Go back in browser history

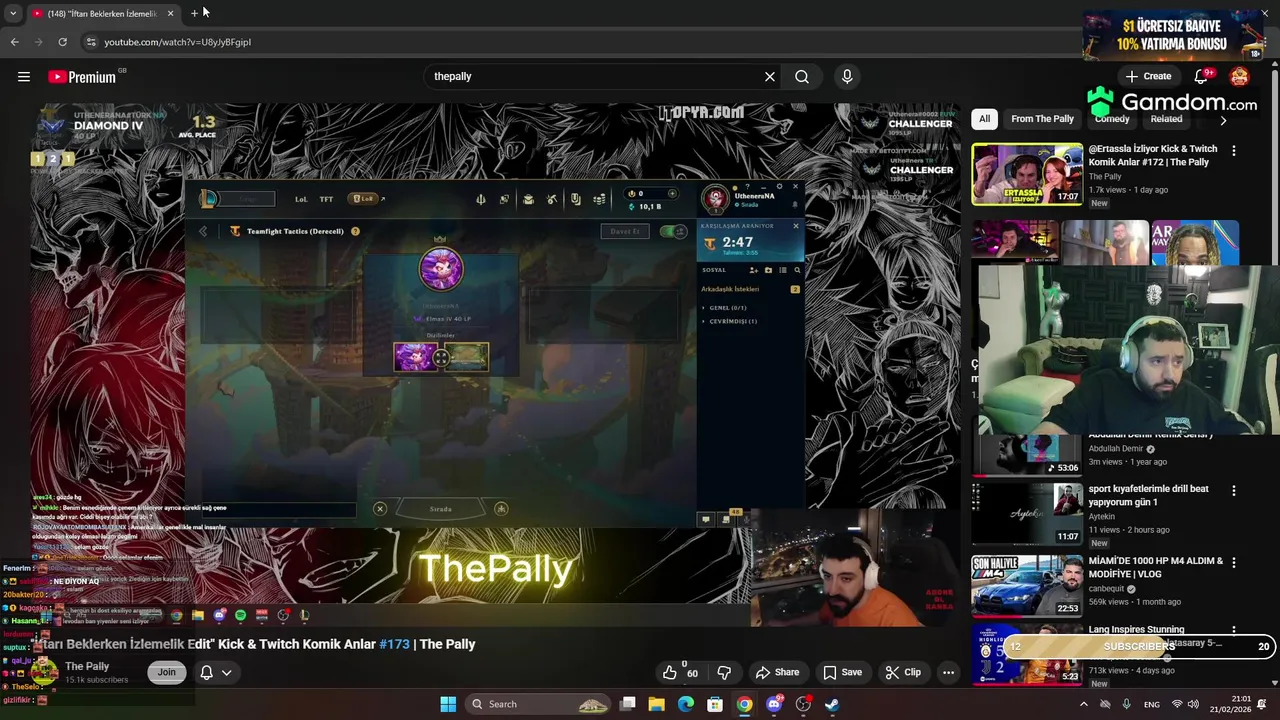click(14, 42)
